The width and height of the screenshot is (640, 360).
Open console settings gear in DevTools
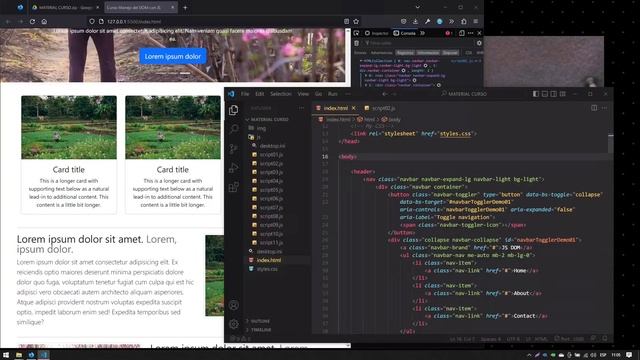(479, 43)
